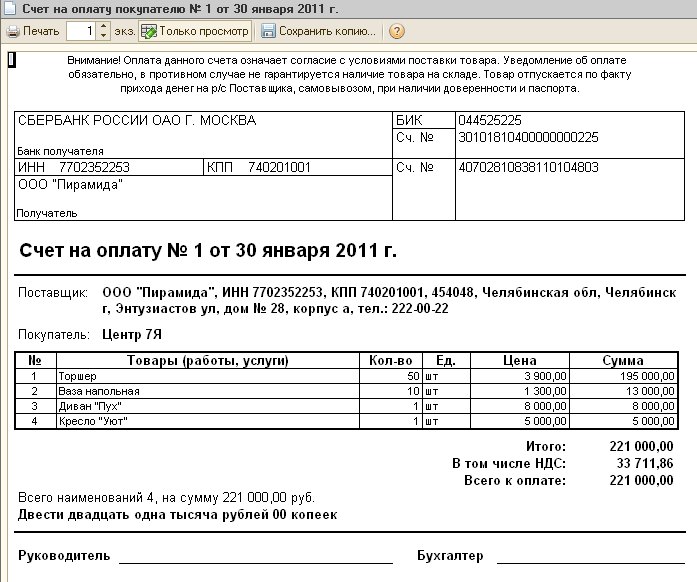Screen dimensions: 697x582
Task: Select sum 195 000,00 cell
Action: [623, 376]
